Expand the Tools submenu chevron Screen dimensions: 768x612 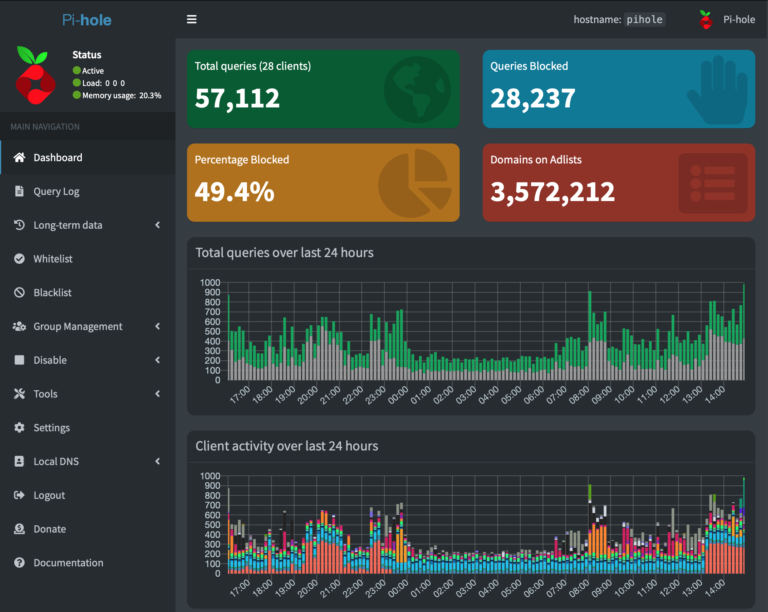pyautogui.click(x=158, y=394)
